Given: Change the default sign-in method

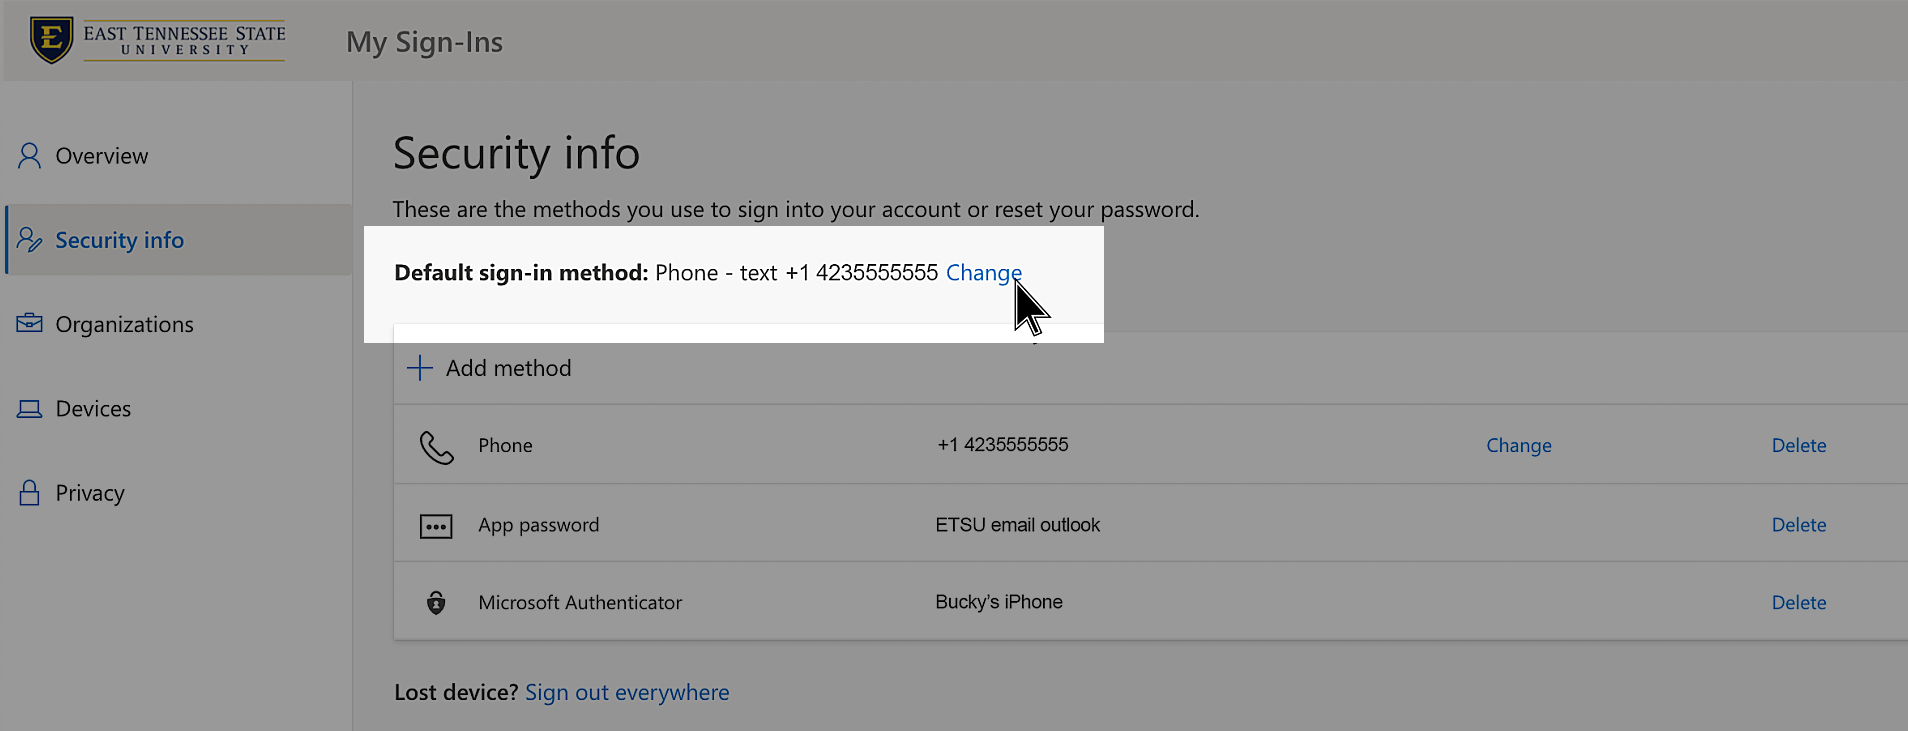Looking at the screenshot, I should click(983, 273).
